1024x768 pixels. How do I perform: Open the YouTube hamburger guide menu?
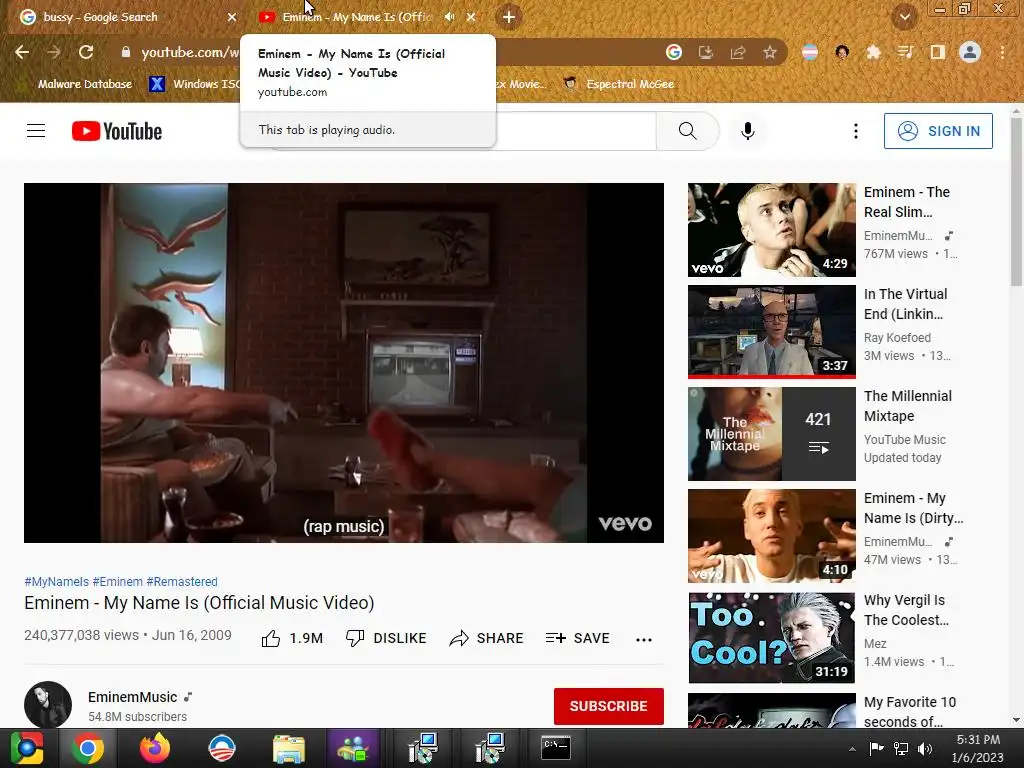tap(36, 131)
